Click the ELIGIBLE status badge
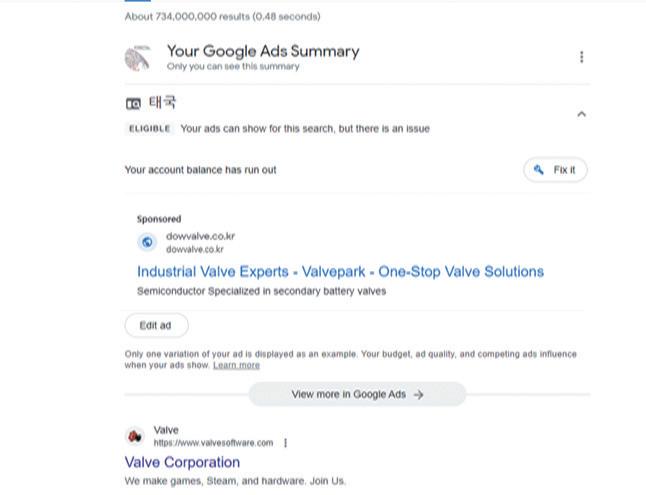This screenshot has height=495, width=646. (149, 129)
